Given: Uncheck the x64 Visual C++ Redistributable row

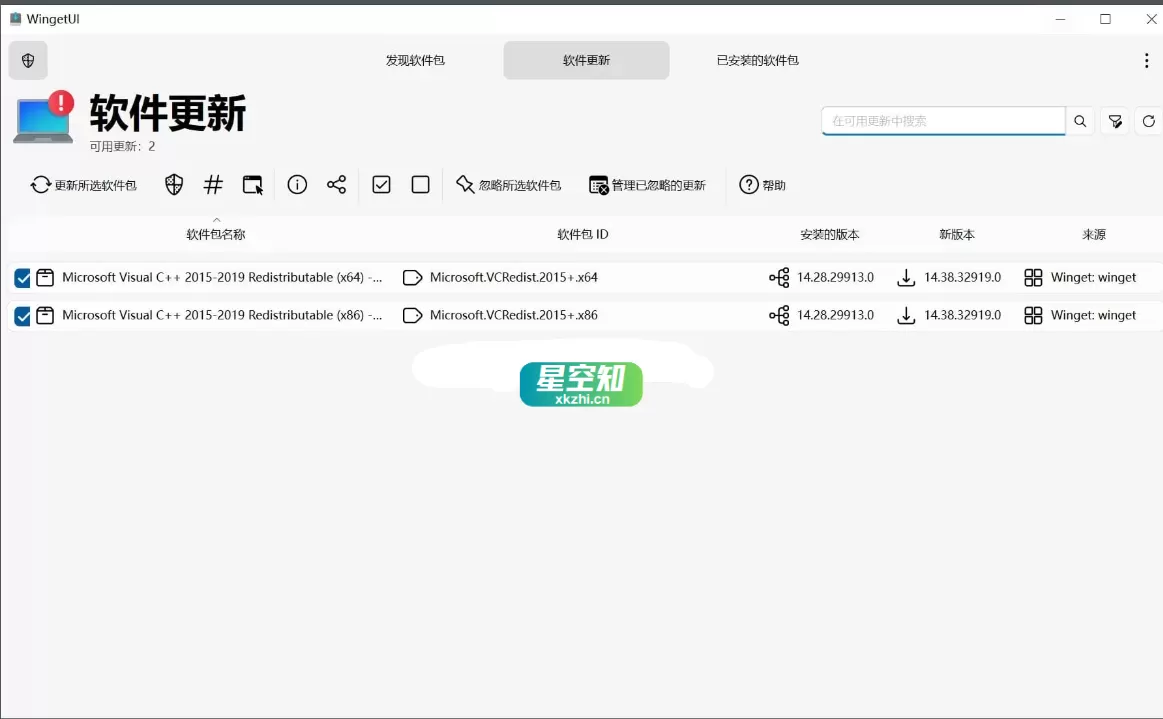Looking at the screenshot, I should [x=22, y=277].
